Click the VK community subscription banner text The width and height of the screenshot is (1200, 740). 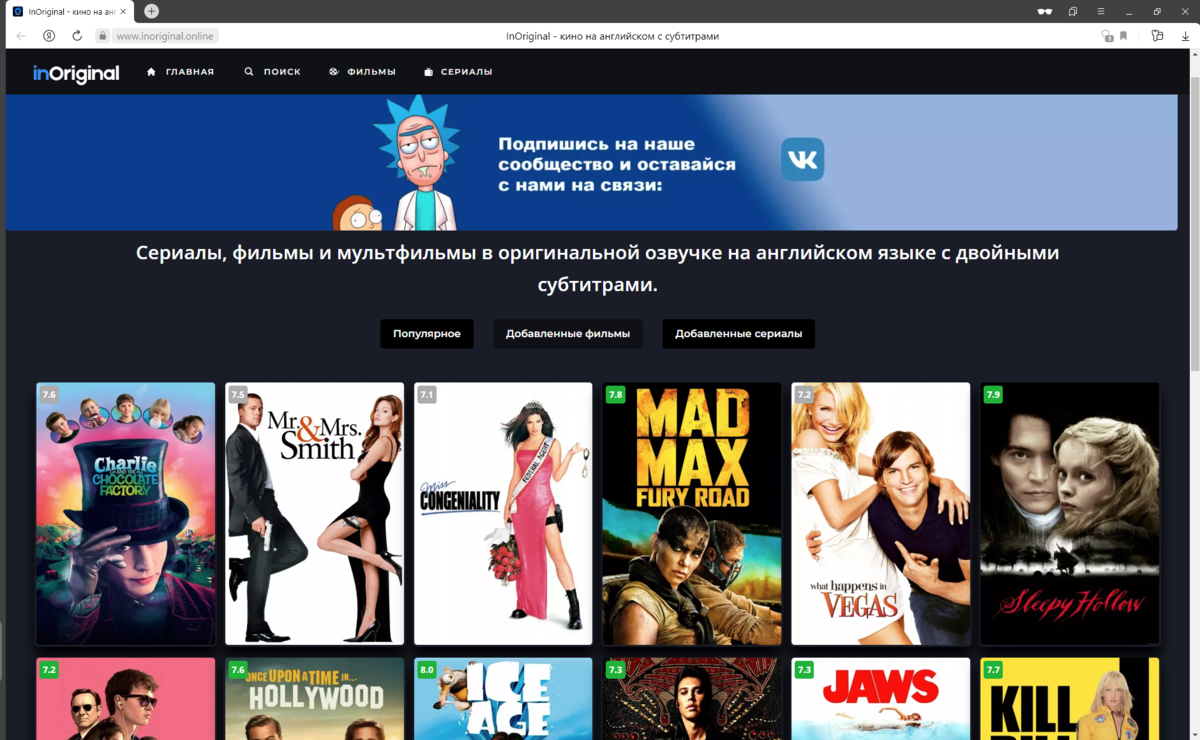[617, 164]
